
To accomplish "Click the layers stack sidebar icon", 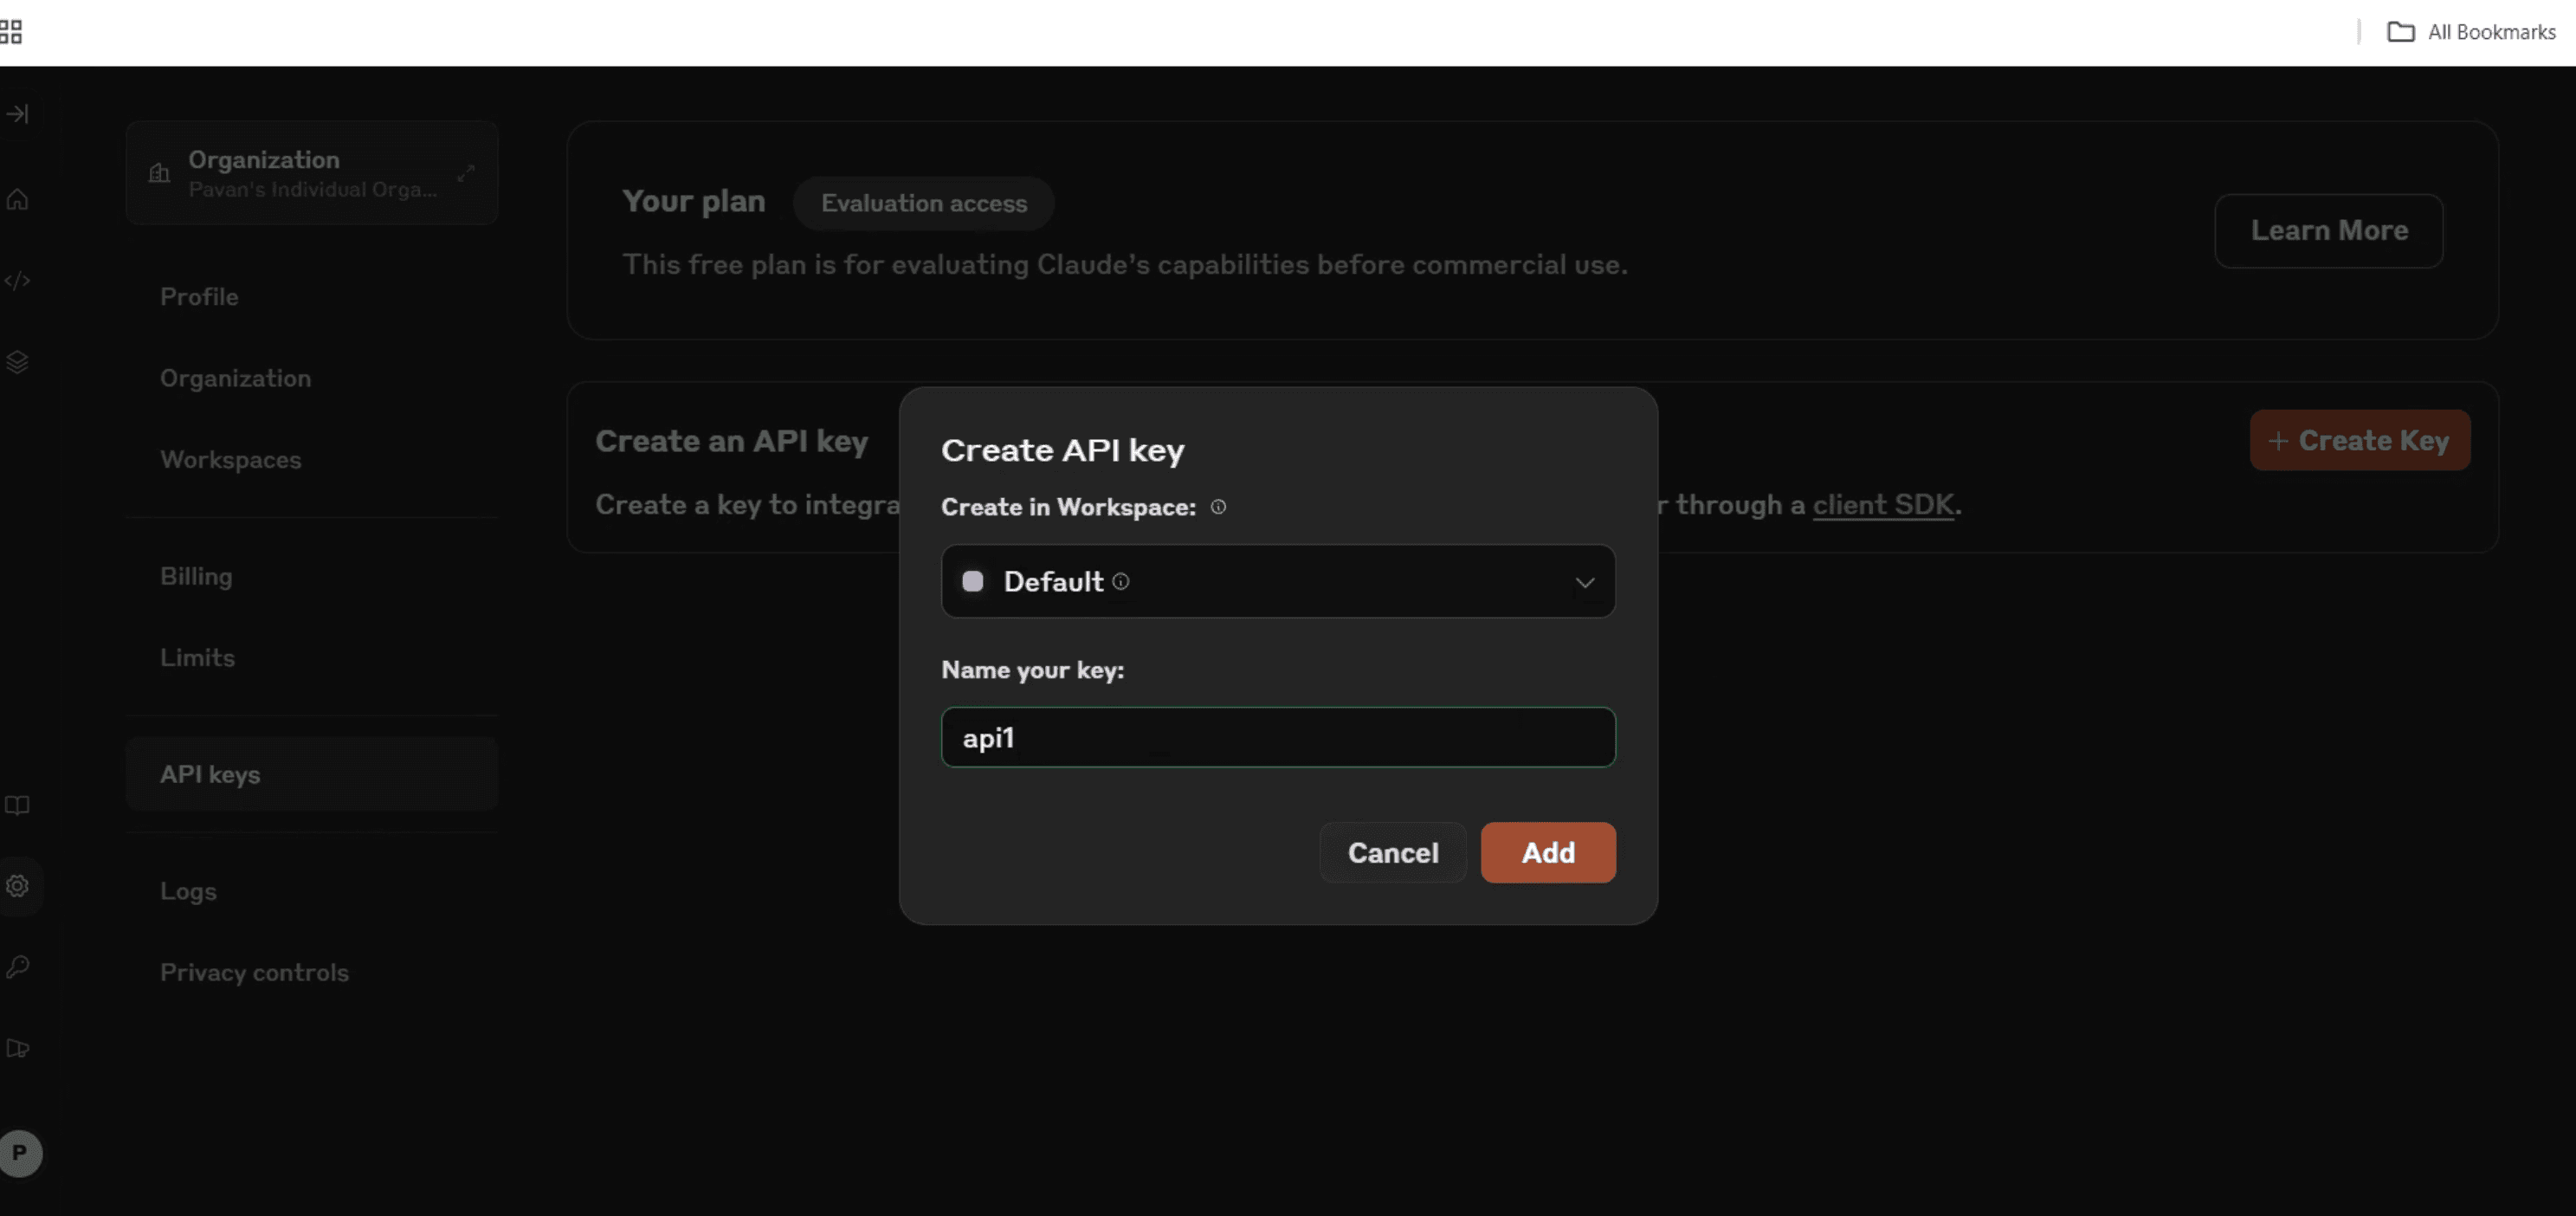I will point(18,362).
